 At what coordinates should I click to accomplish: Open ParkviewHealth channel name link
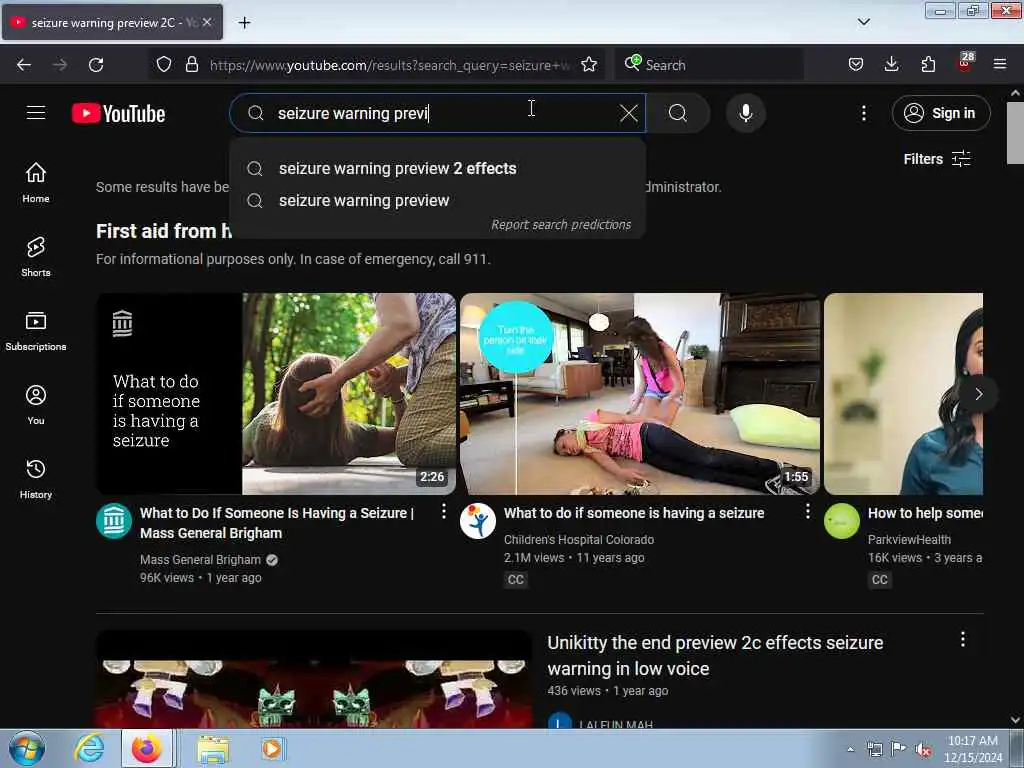tap(909, 540)
